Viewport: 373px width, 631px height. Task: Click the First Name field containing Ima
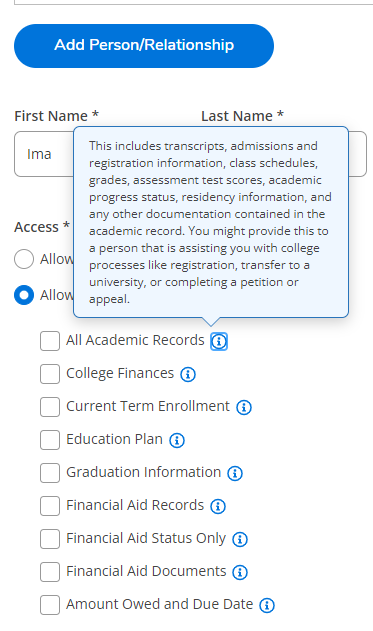44,154
